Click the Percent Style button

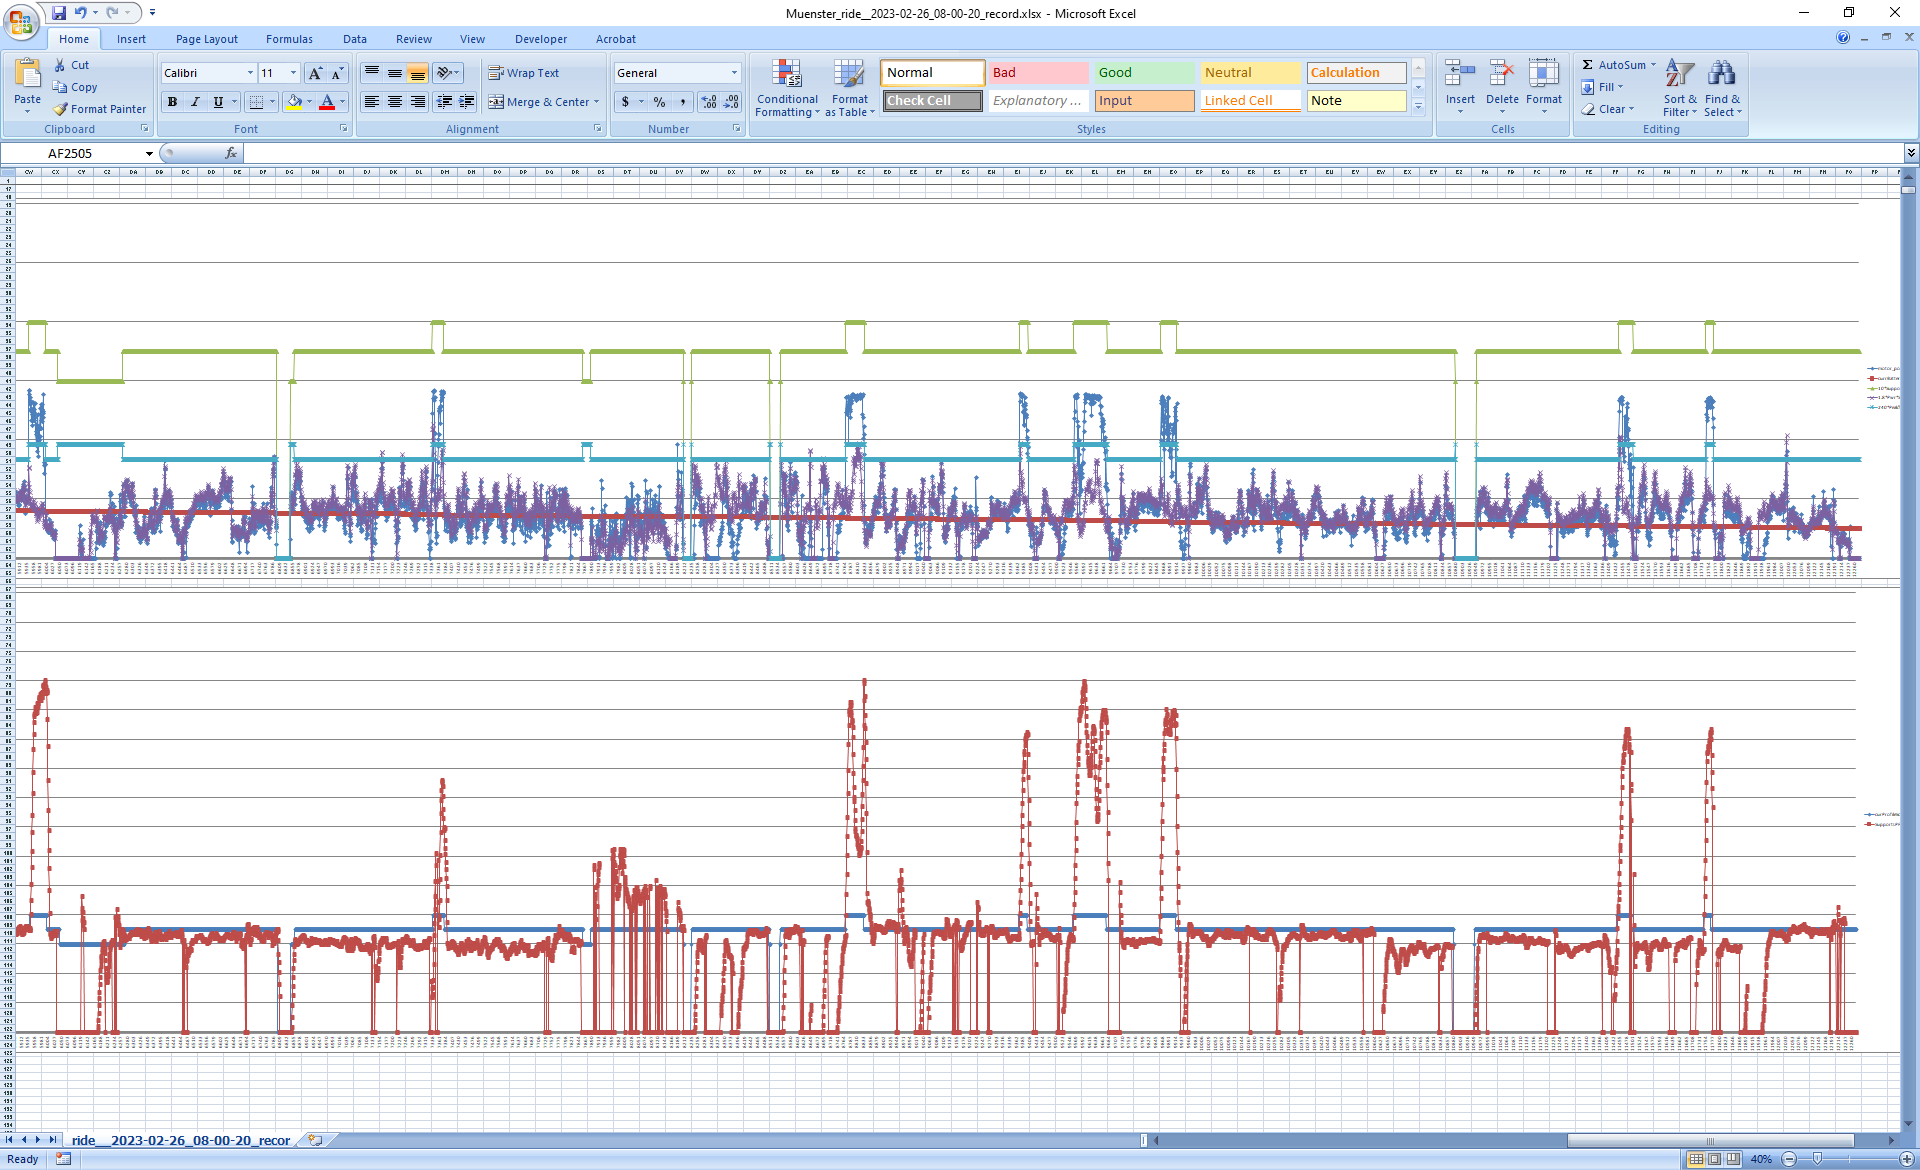click(x=659, y=102)
